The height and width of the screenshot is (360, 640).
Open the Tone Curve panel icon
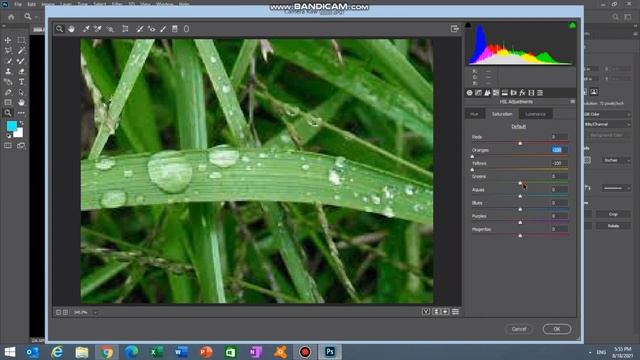(x=478, y=93)
